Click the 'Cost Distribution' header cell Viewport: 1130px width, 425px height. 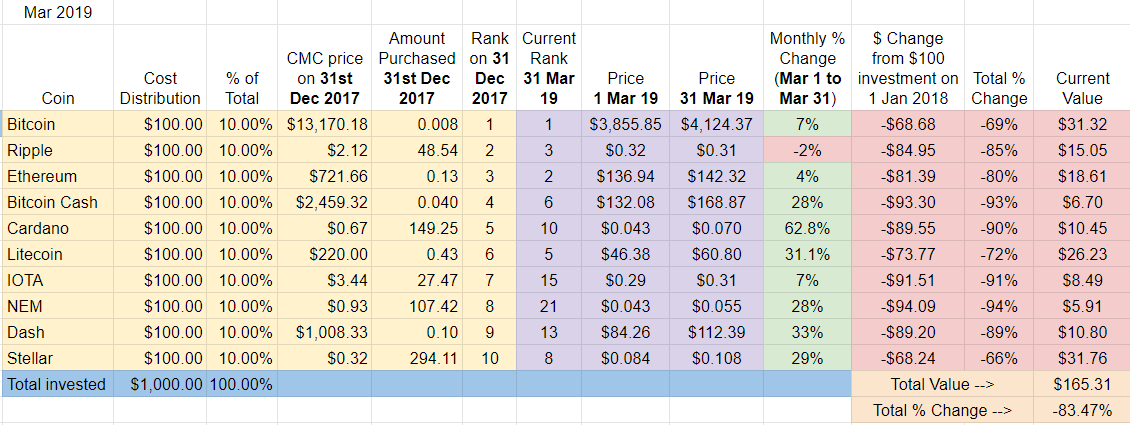point(160,68)
